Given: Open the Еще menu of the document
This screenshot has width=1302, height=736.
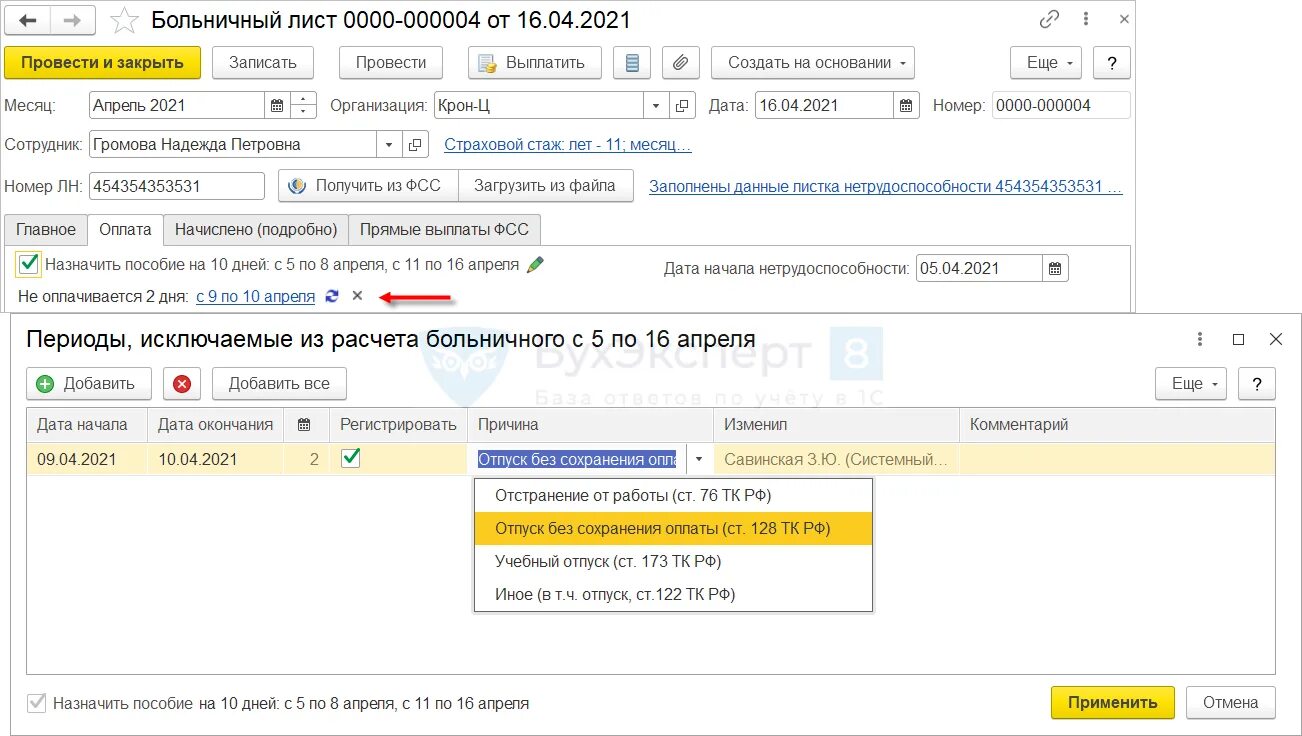Looking at the screenshot, I should point(1046,62).
